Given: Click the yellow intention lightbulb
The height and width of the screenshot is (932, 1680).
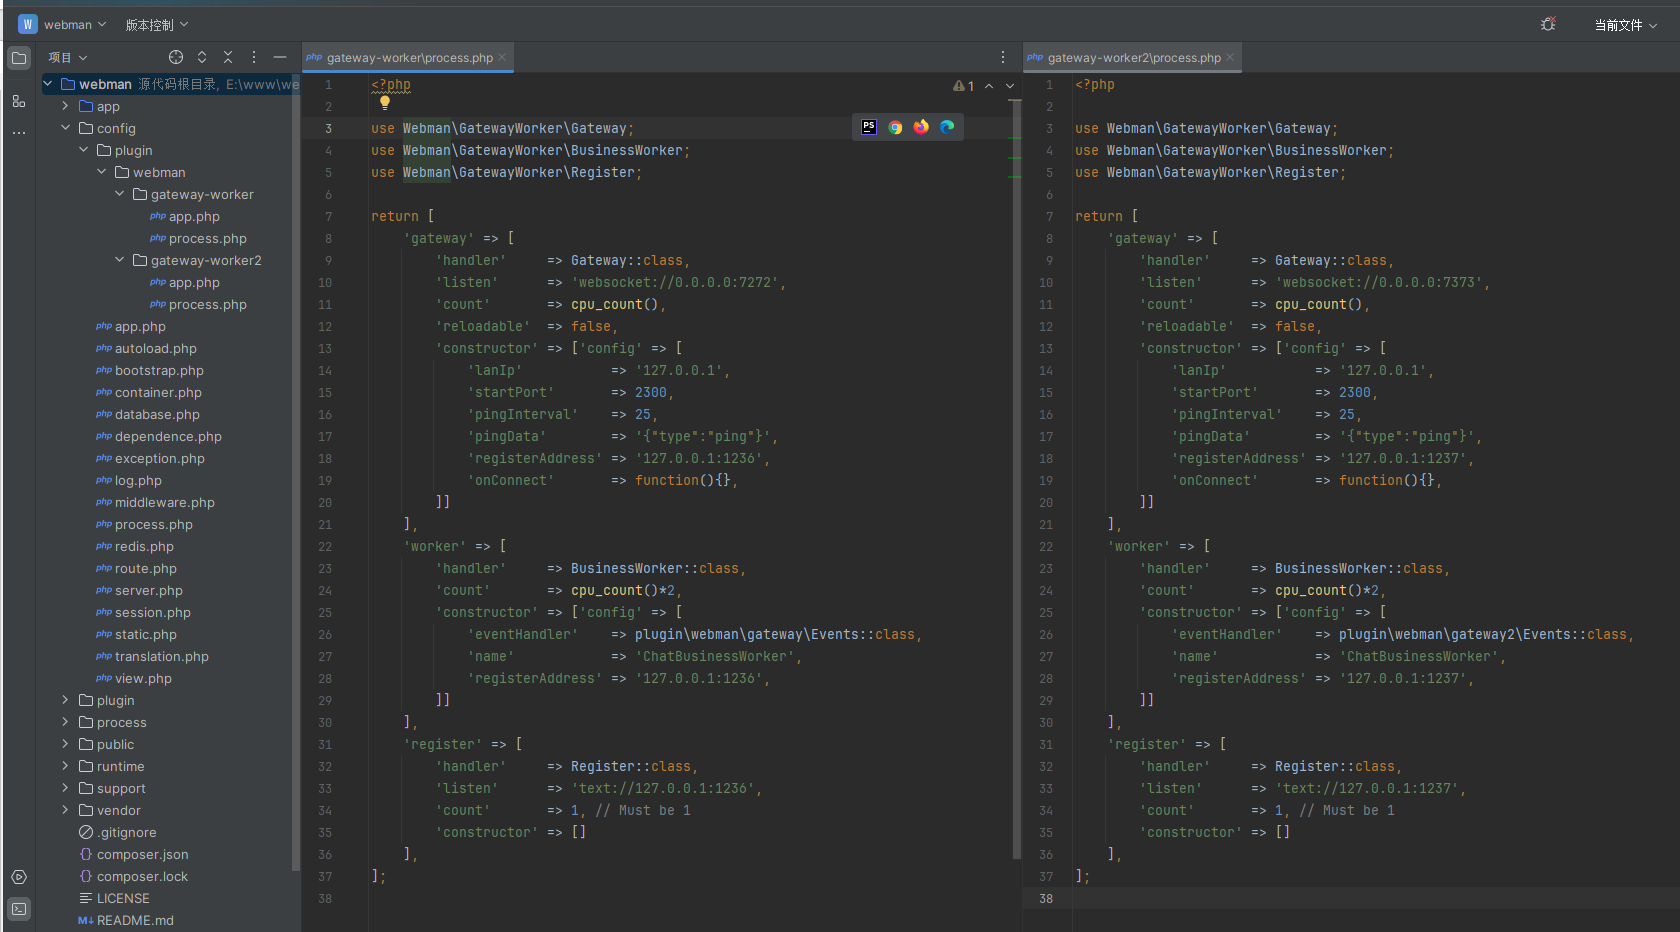Looking at the screenshot, I should click(384, 102).
